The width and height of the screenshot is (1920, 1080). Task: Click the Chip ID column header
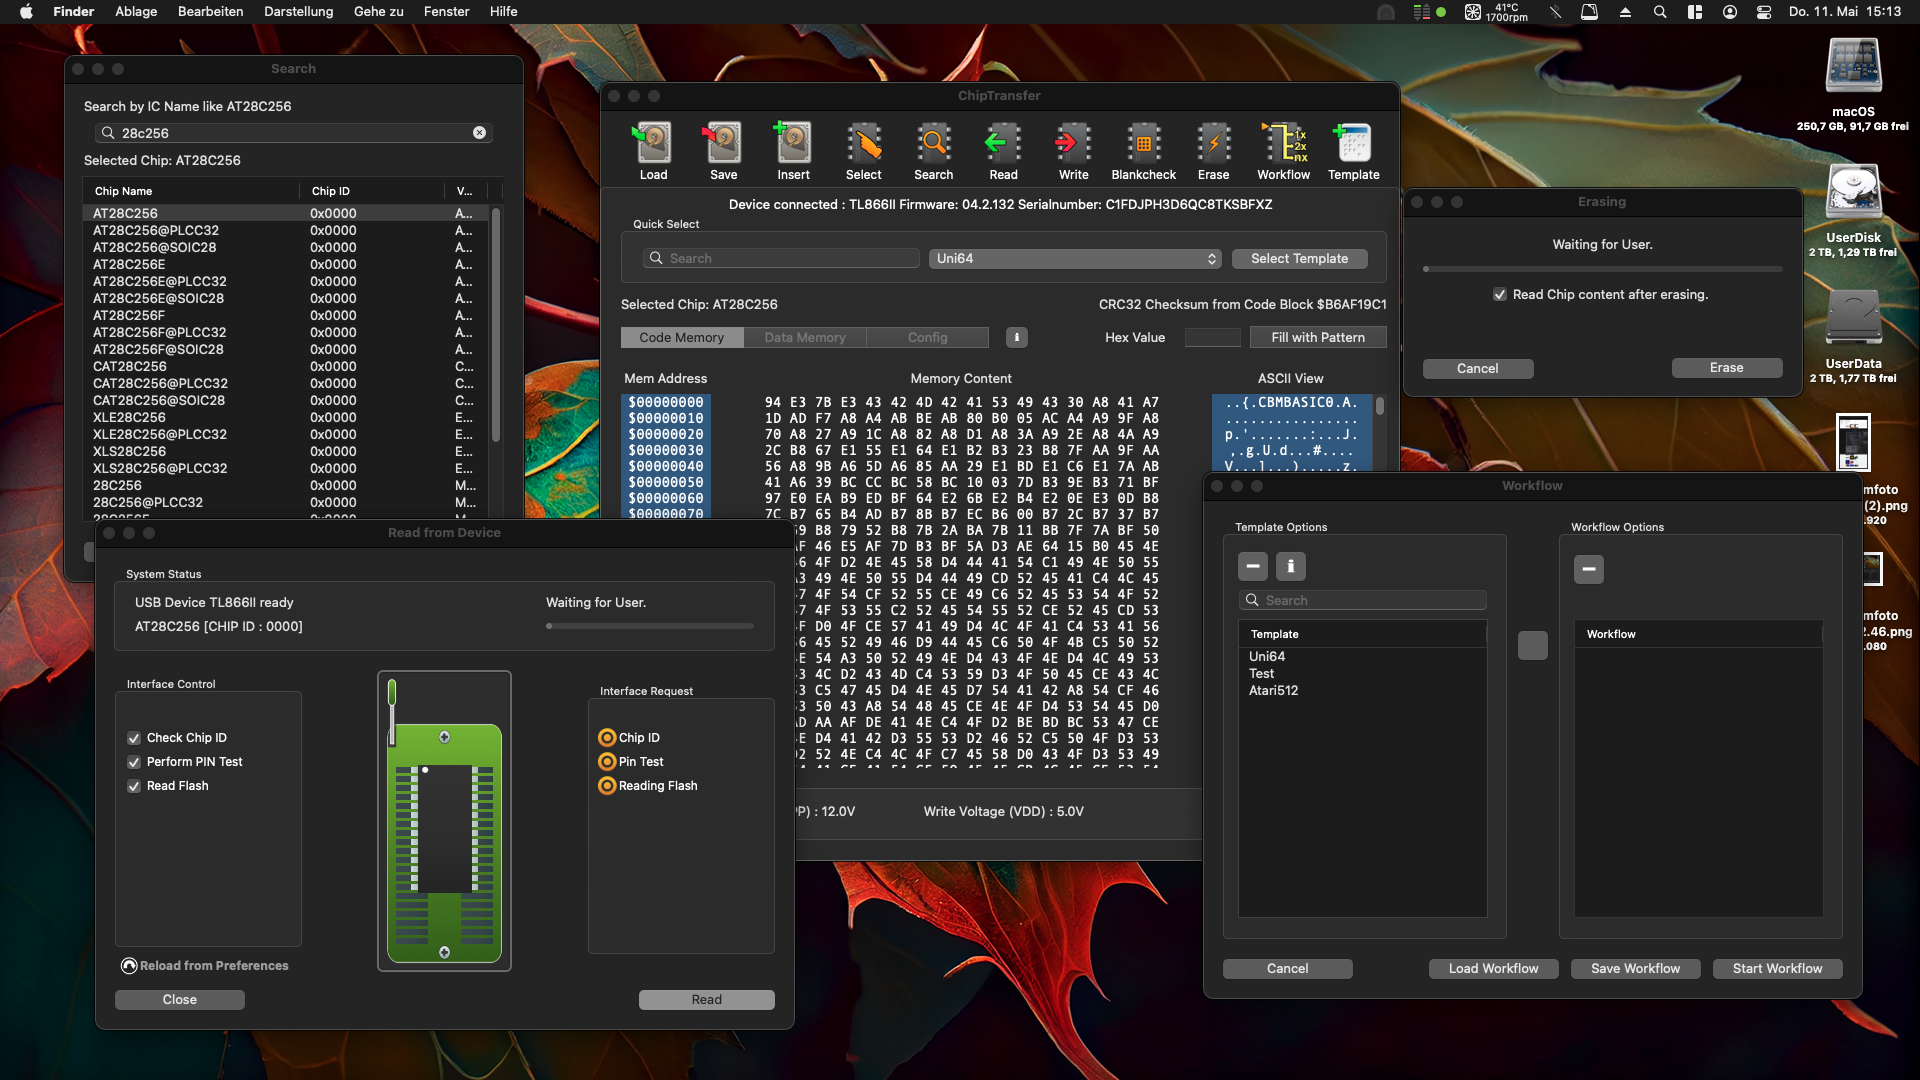pyautogui.click(x=372, y=191)
